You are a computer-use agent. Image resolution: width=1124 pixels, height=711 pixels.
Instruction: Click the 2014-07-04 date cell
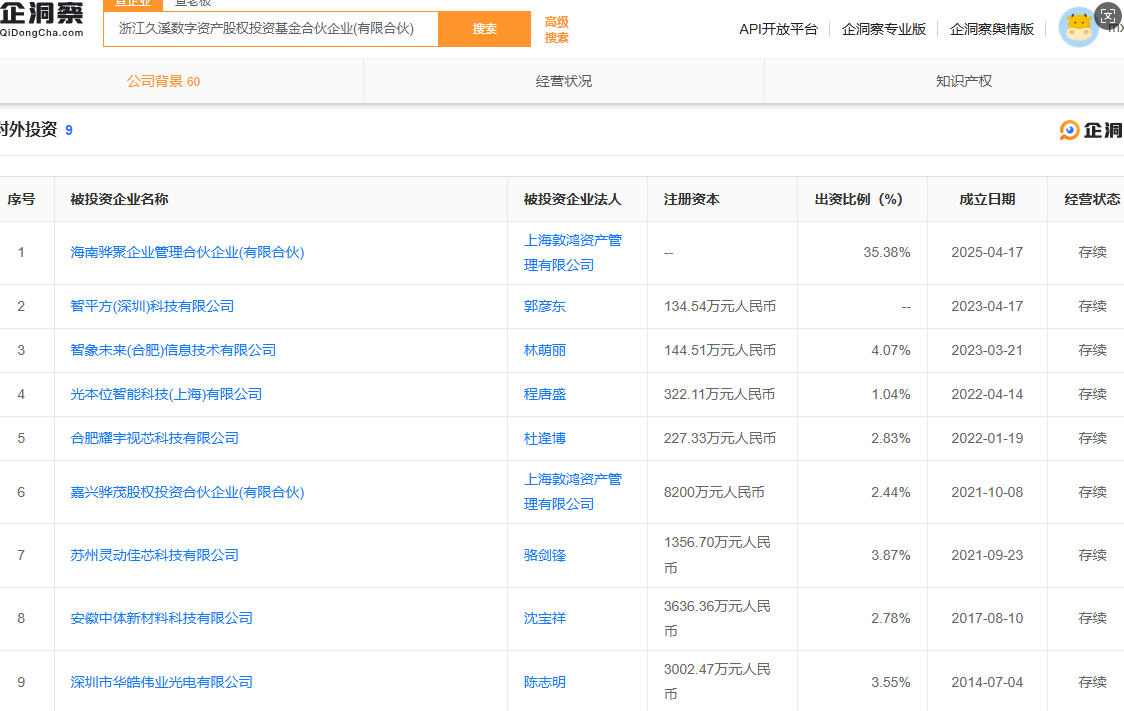987,682
